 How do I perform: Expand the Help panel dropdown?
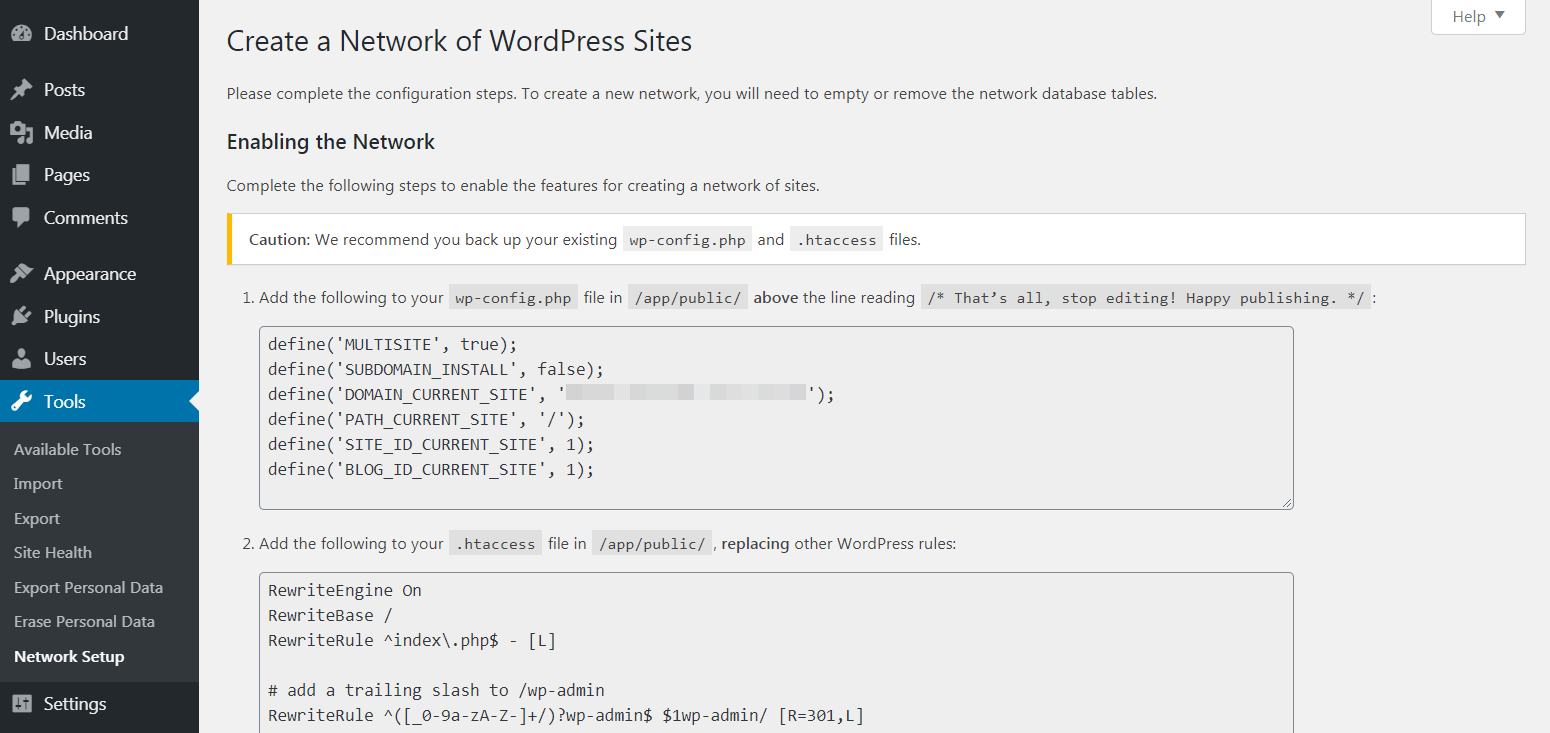1477,16
